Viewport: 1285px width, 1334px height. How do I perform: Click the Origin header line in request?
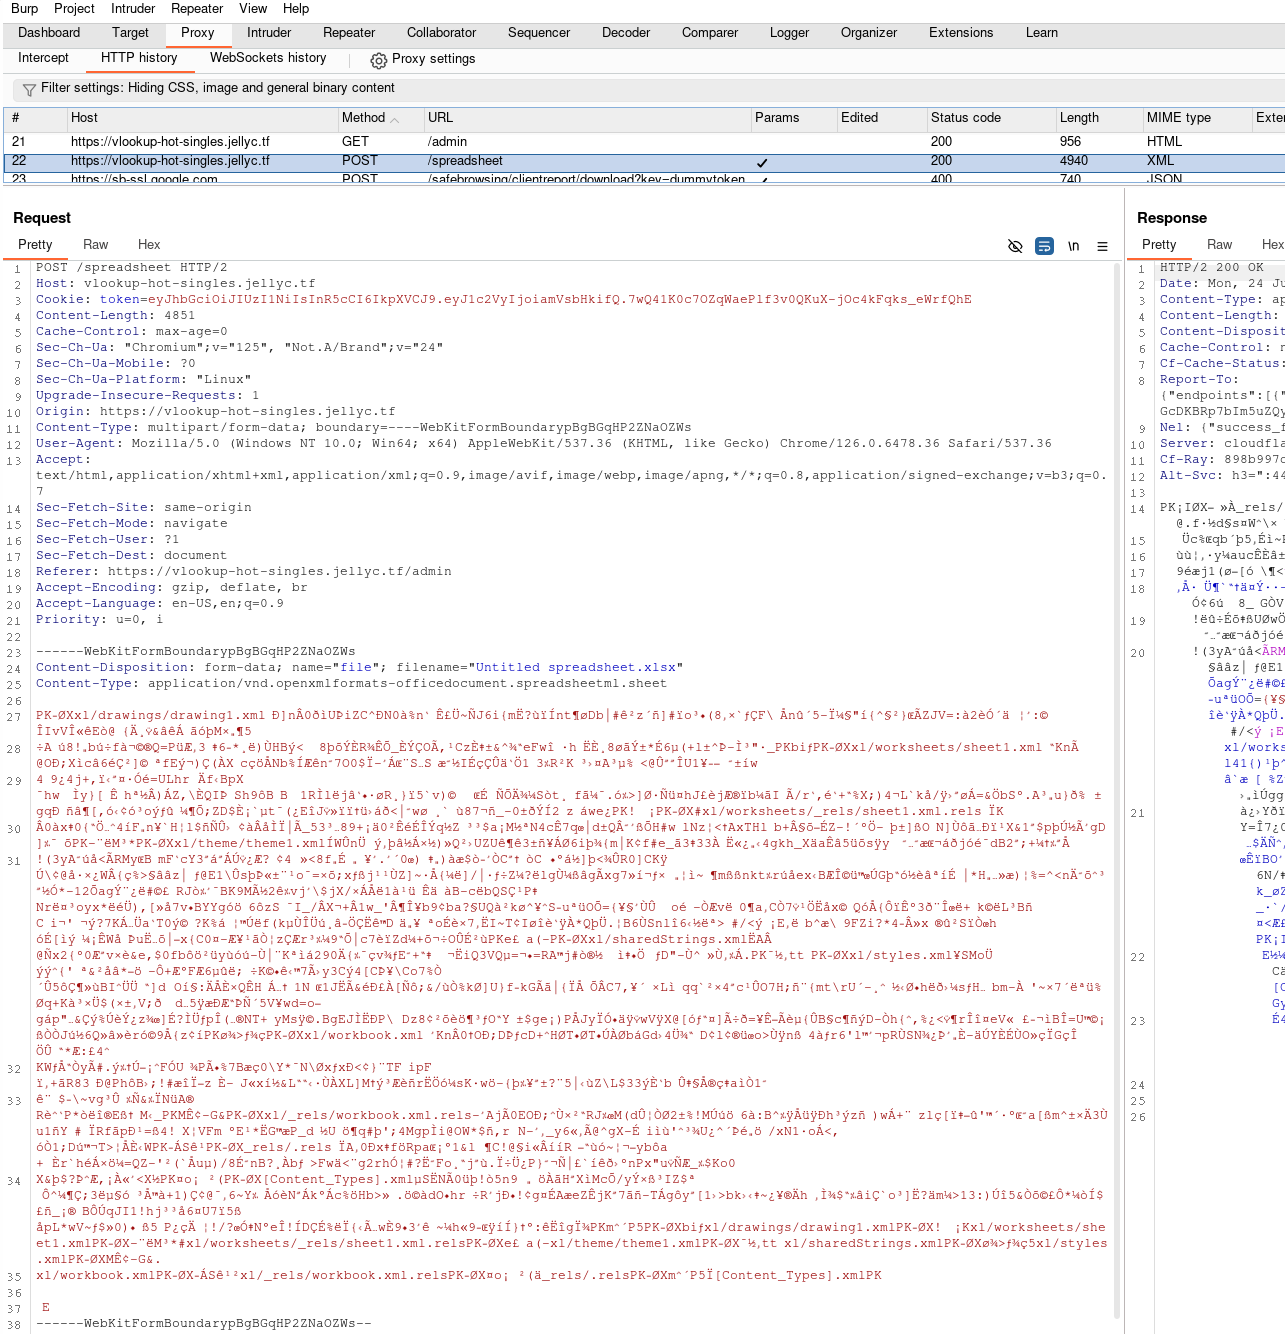click(216, 411)
